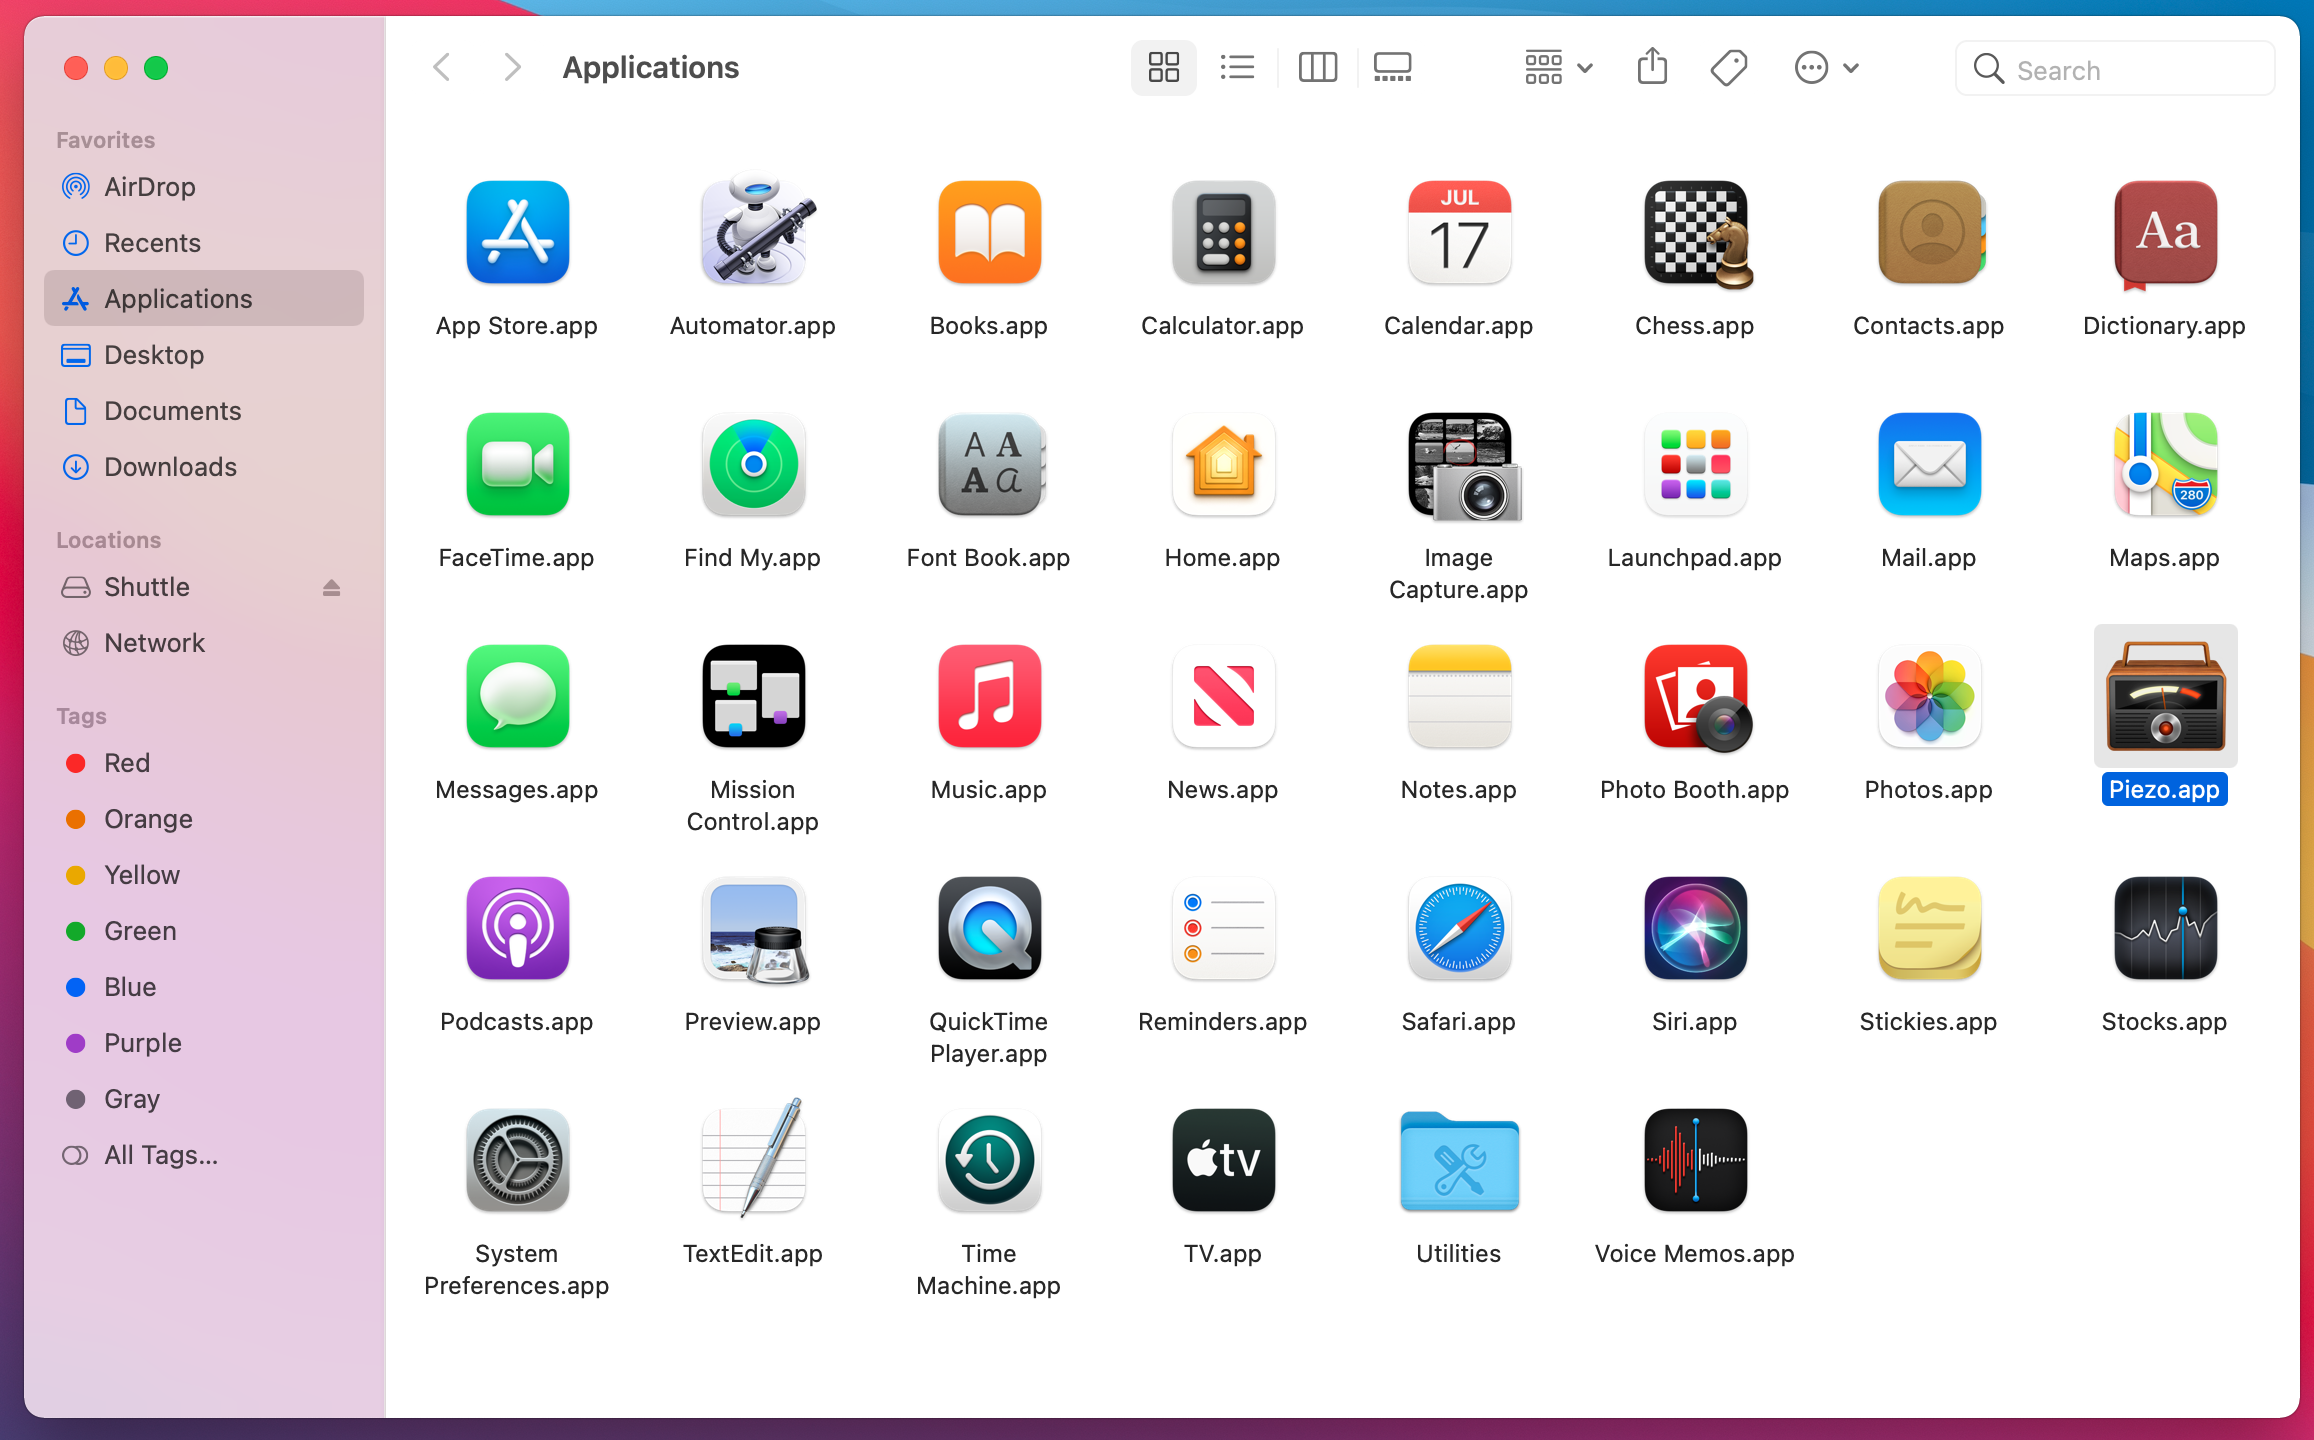Select the Music.app icon

[x=989, y=696]
